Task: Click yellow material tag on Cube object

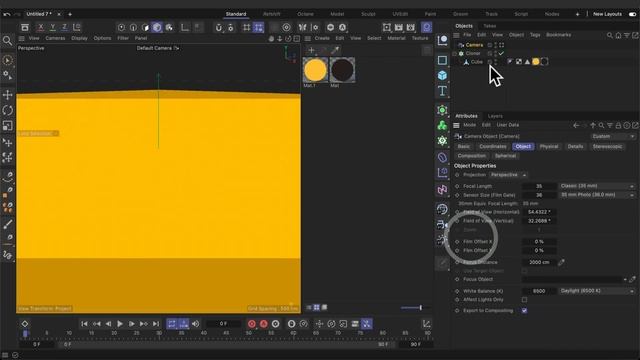Action: [536, 62]
